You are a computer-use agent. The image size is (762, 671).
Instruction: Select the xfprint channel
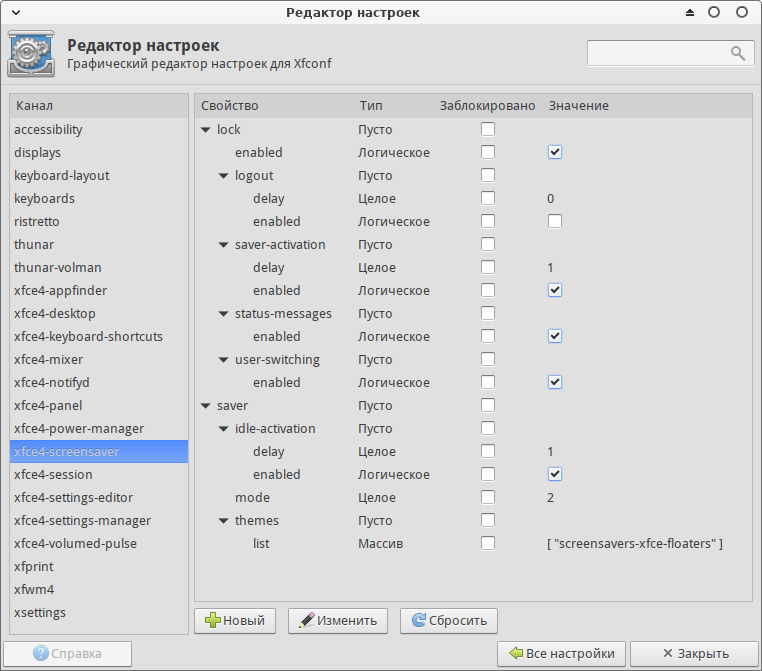click(x=99, y=567)
